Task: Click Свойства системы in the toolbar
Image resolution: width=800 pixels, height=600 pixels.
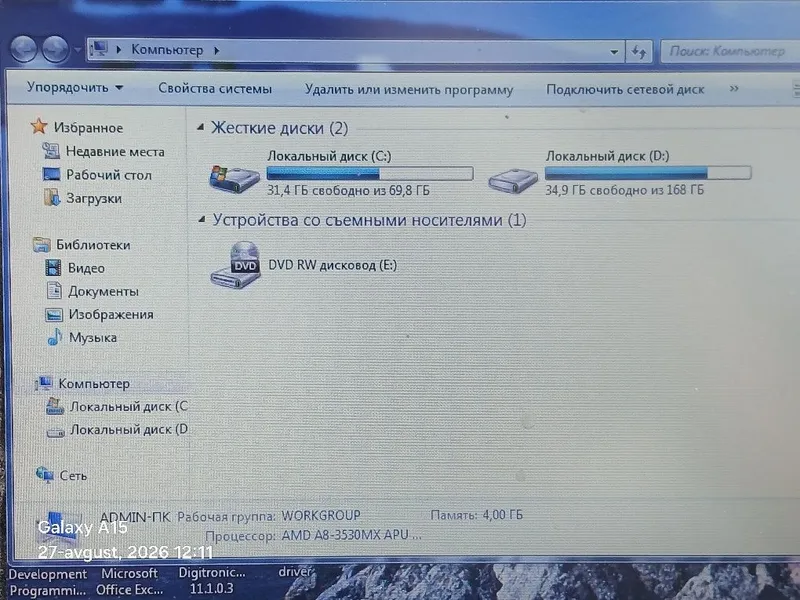Action: click(x=215, y=88)
